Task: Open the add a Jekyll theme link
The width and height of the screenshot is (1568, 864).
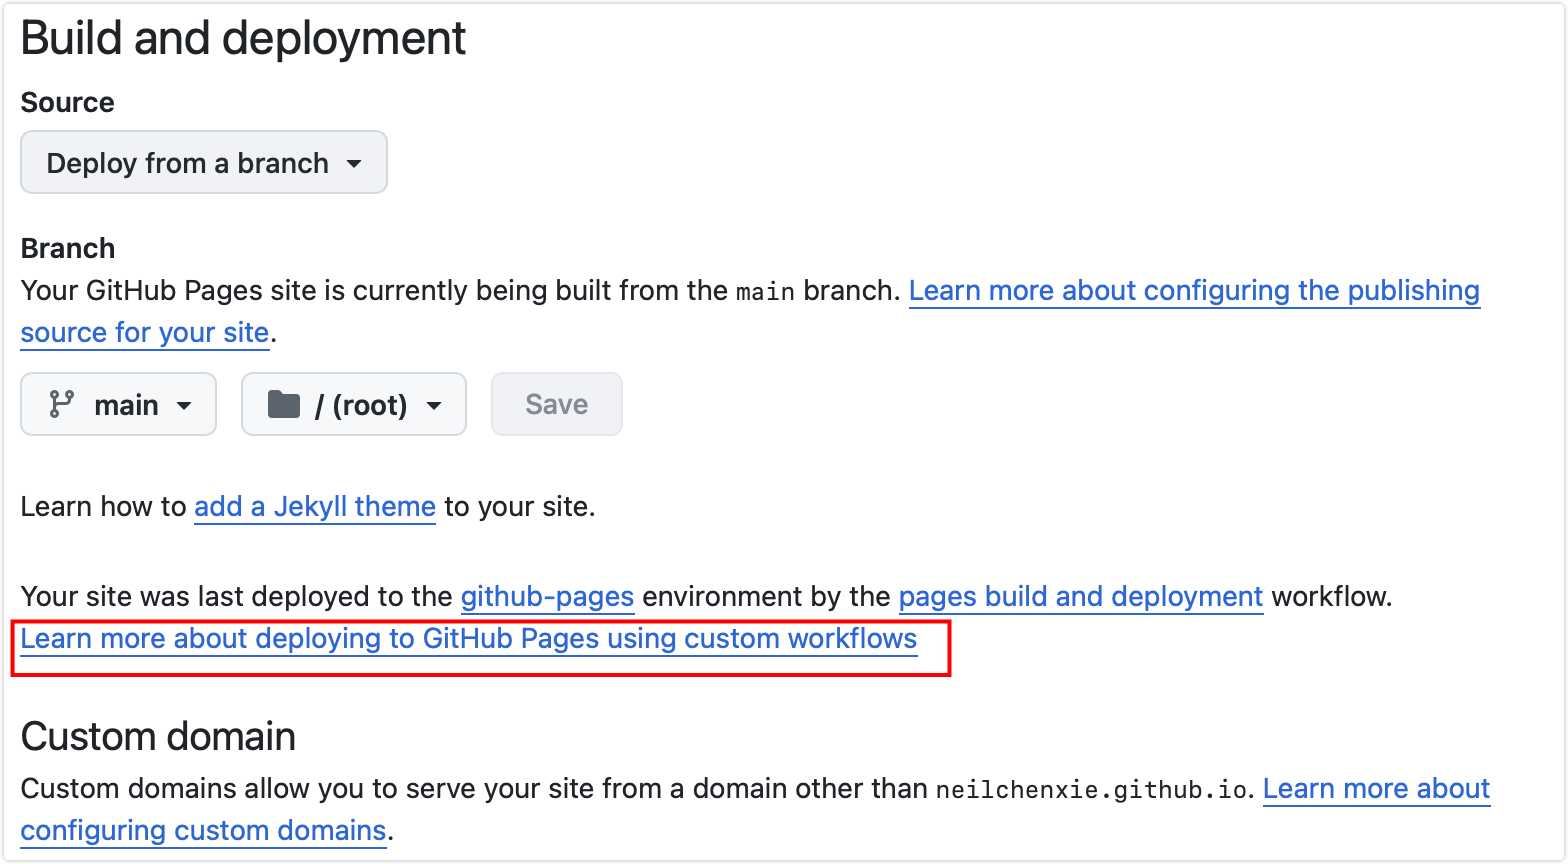Action: pos(315,506)
